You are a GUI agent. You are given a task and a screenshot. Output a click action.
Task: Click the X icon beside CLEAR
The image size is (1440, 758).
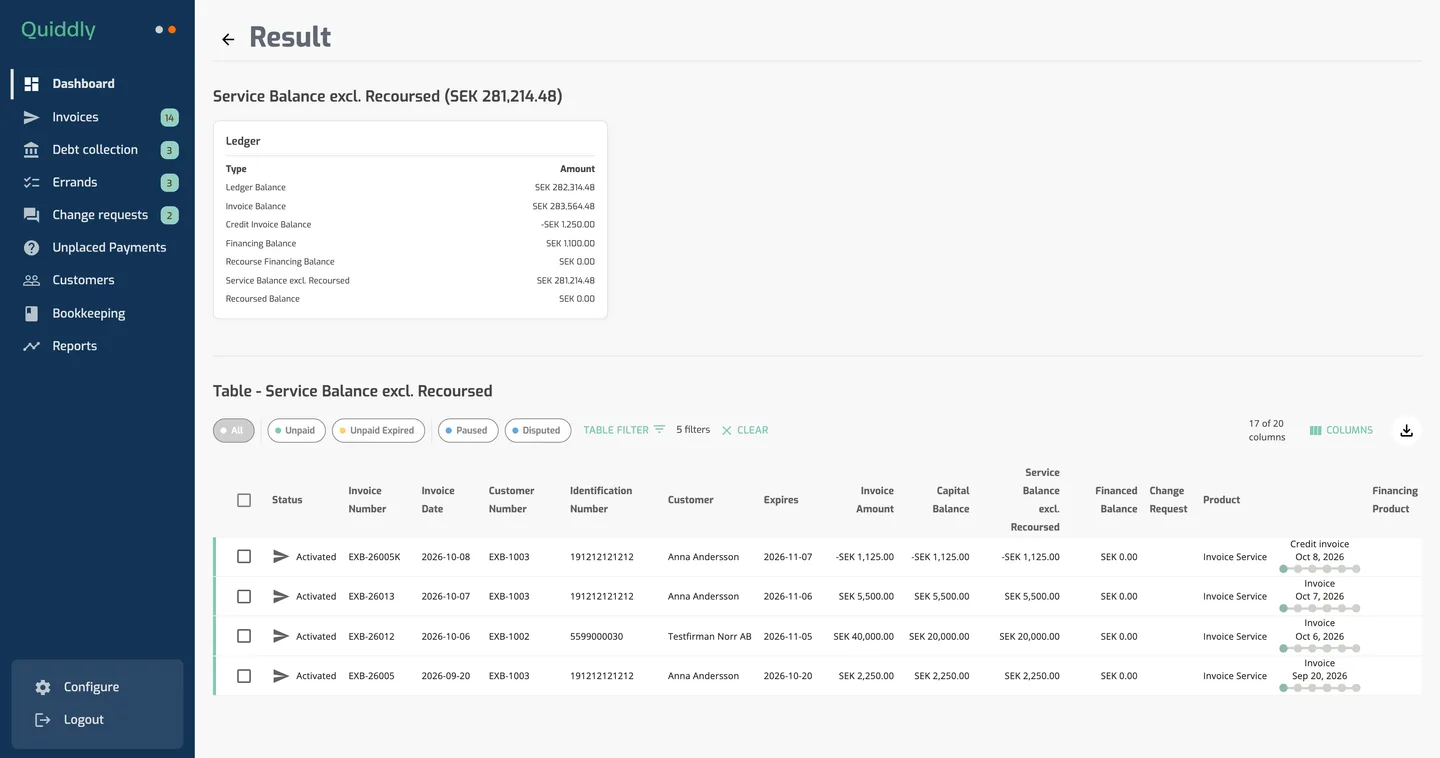pyautogui.click(x=727, y=430)
